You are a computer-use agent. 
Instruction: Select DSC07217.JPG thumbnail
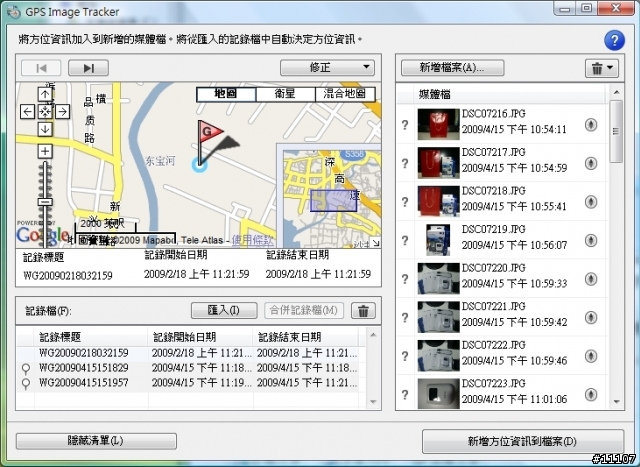point(438,163)
